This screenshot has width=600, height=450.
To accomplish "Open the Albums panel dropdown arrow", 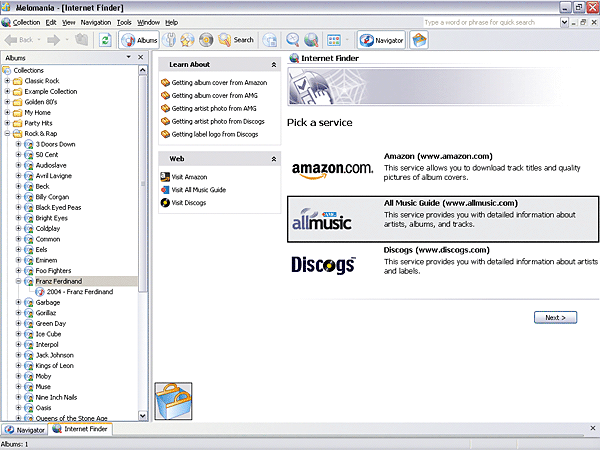I will [x=129, y=57].
